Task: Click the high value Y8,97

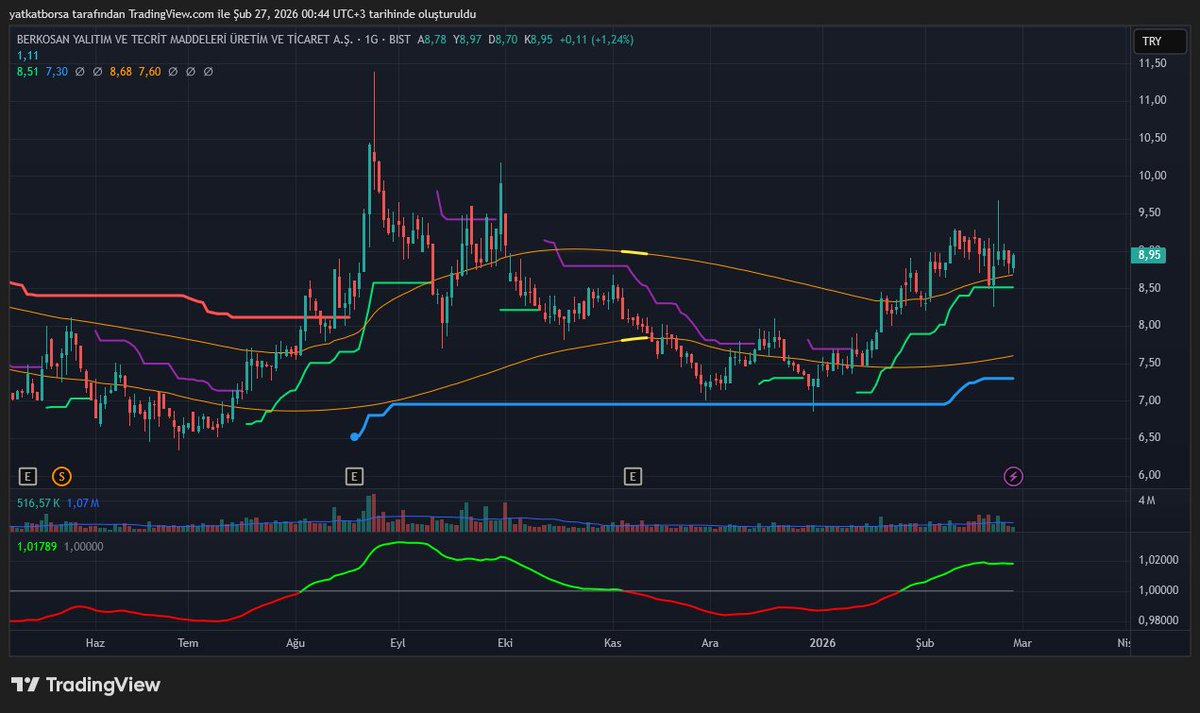Action: (468, 39)
